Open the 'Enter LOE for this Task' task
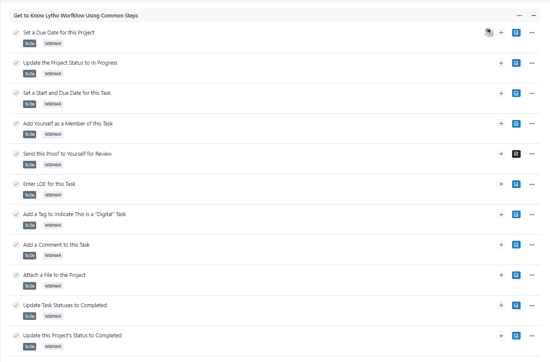This screenshot has width=550, height=362. point(49,184)
